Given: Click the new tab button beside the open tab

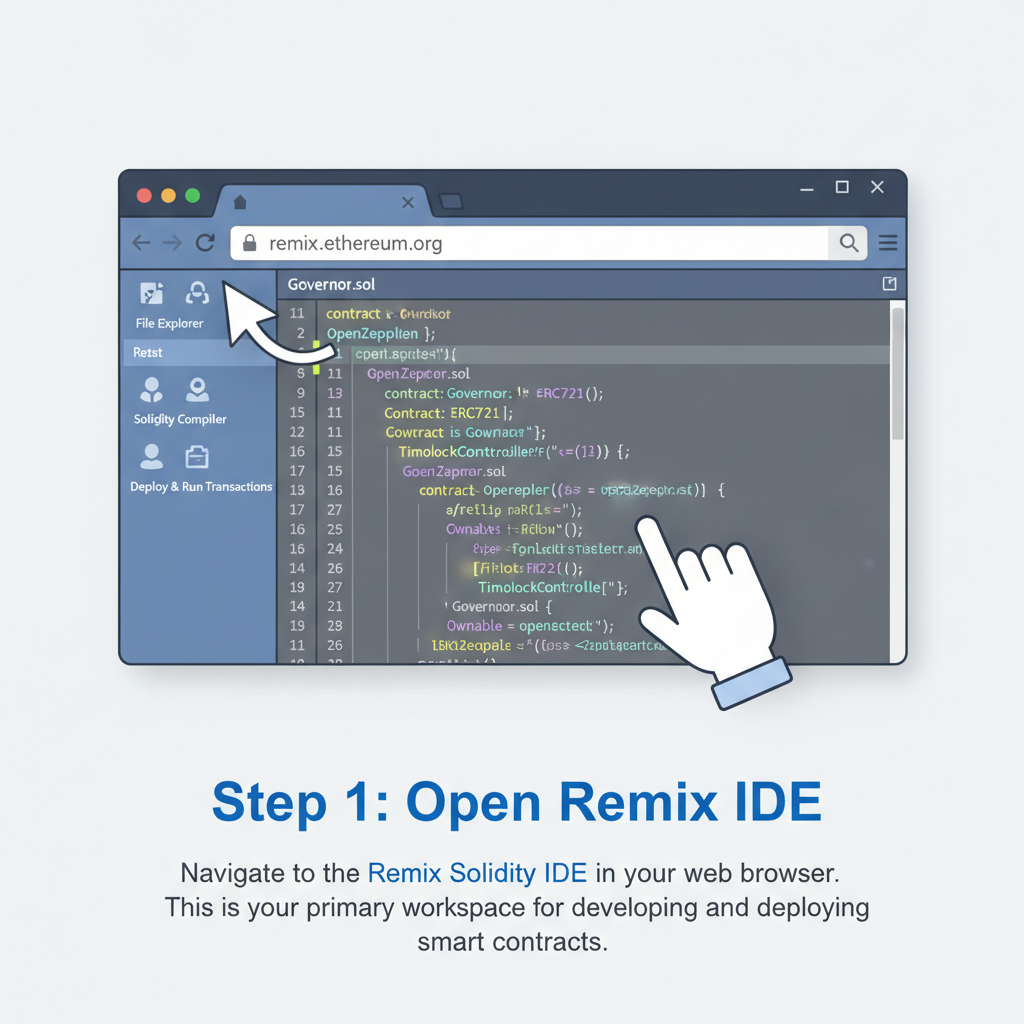Looking at the screenshot, I should [x=450, y=201].
